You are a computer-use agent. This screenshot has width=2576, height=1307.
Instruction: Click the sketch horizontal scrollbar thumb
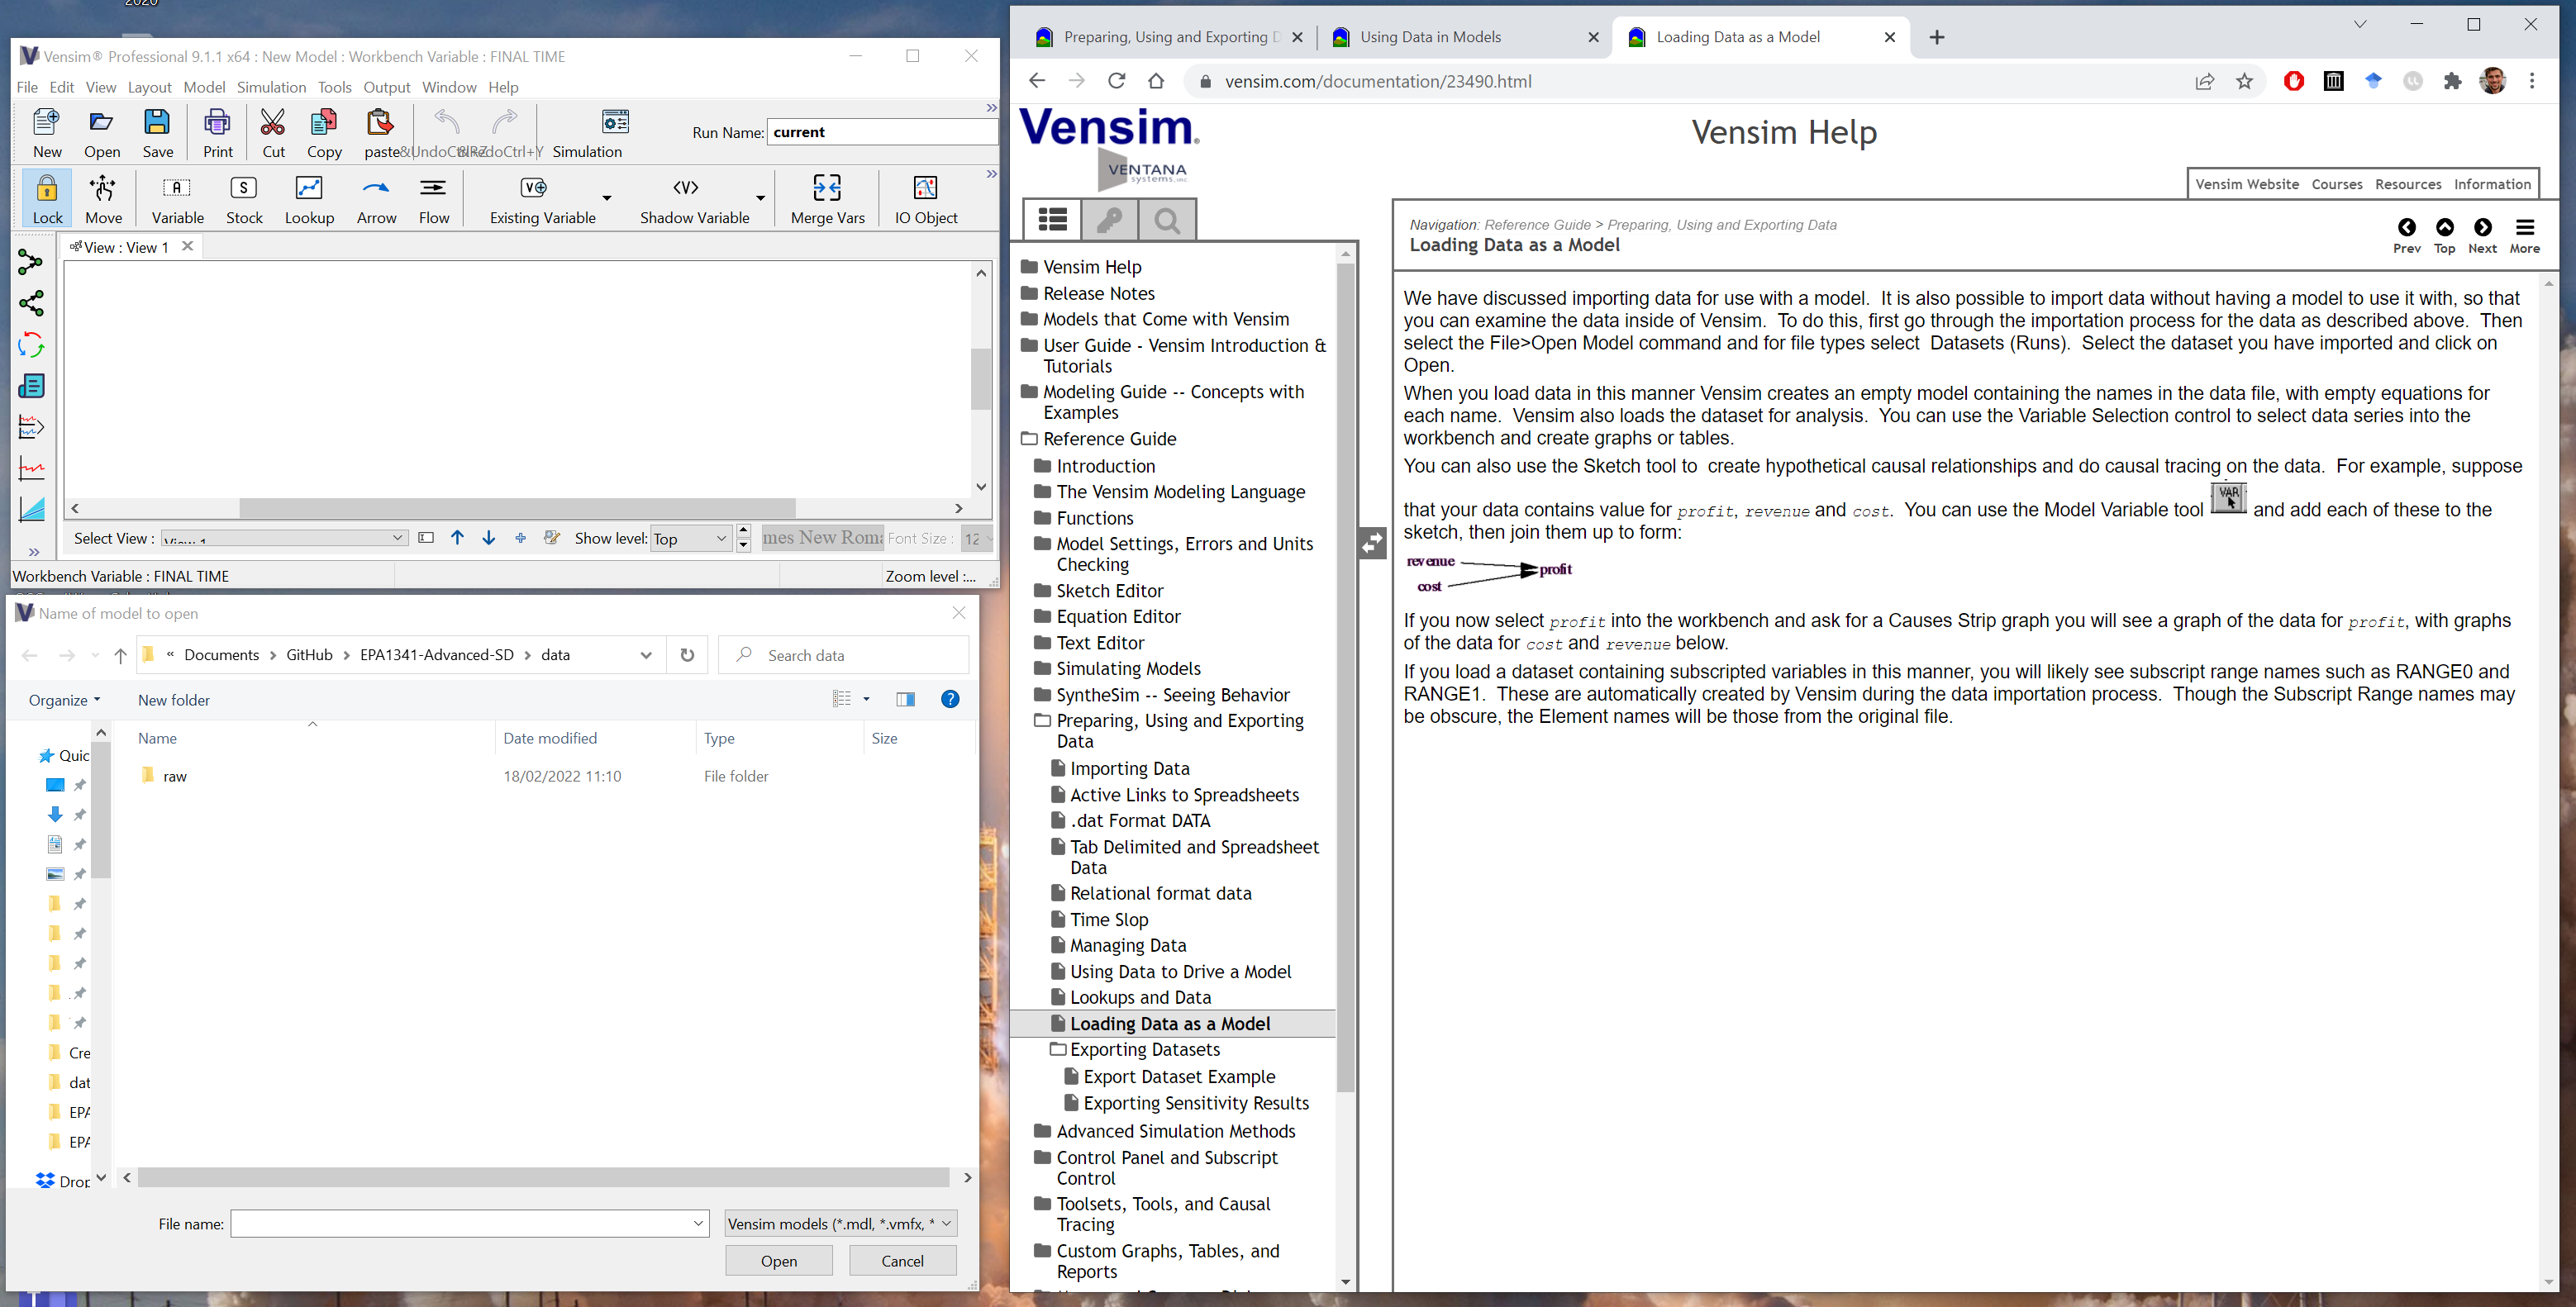tap(517, 508)
